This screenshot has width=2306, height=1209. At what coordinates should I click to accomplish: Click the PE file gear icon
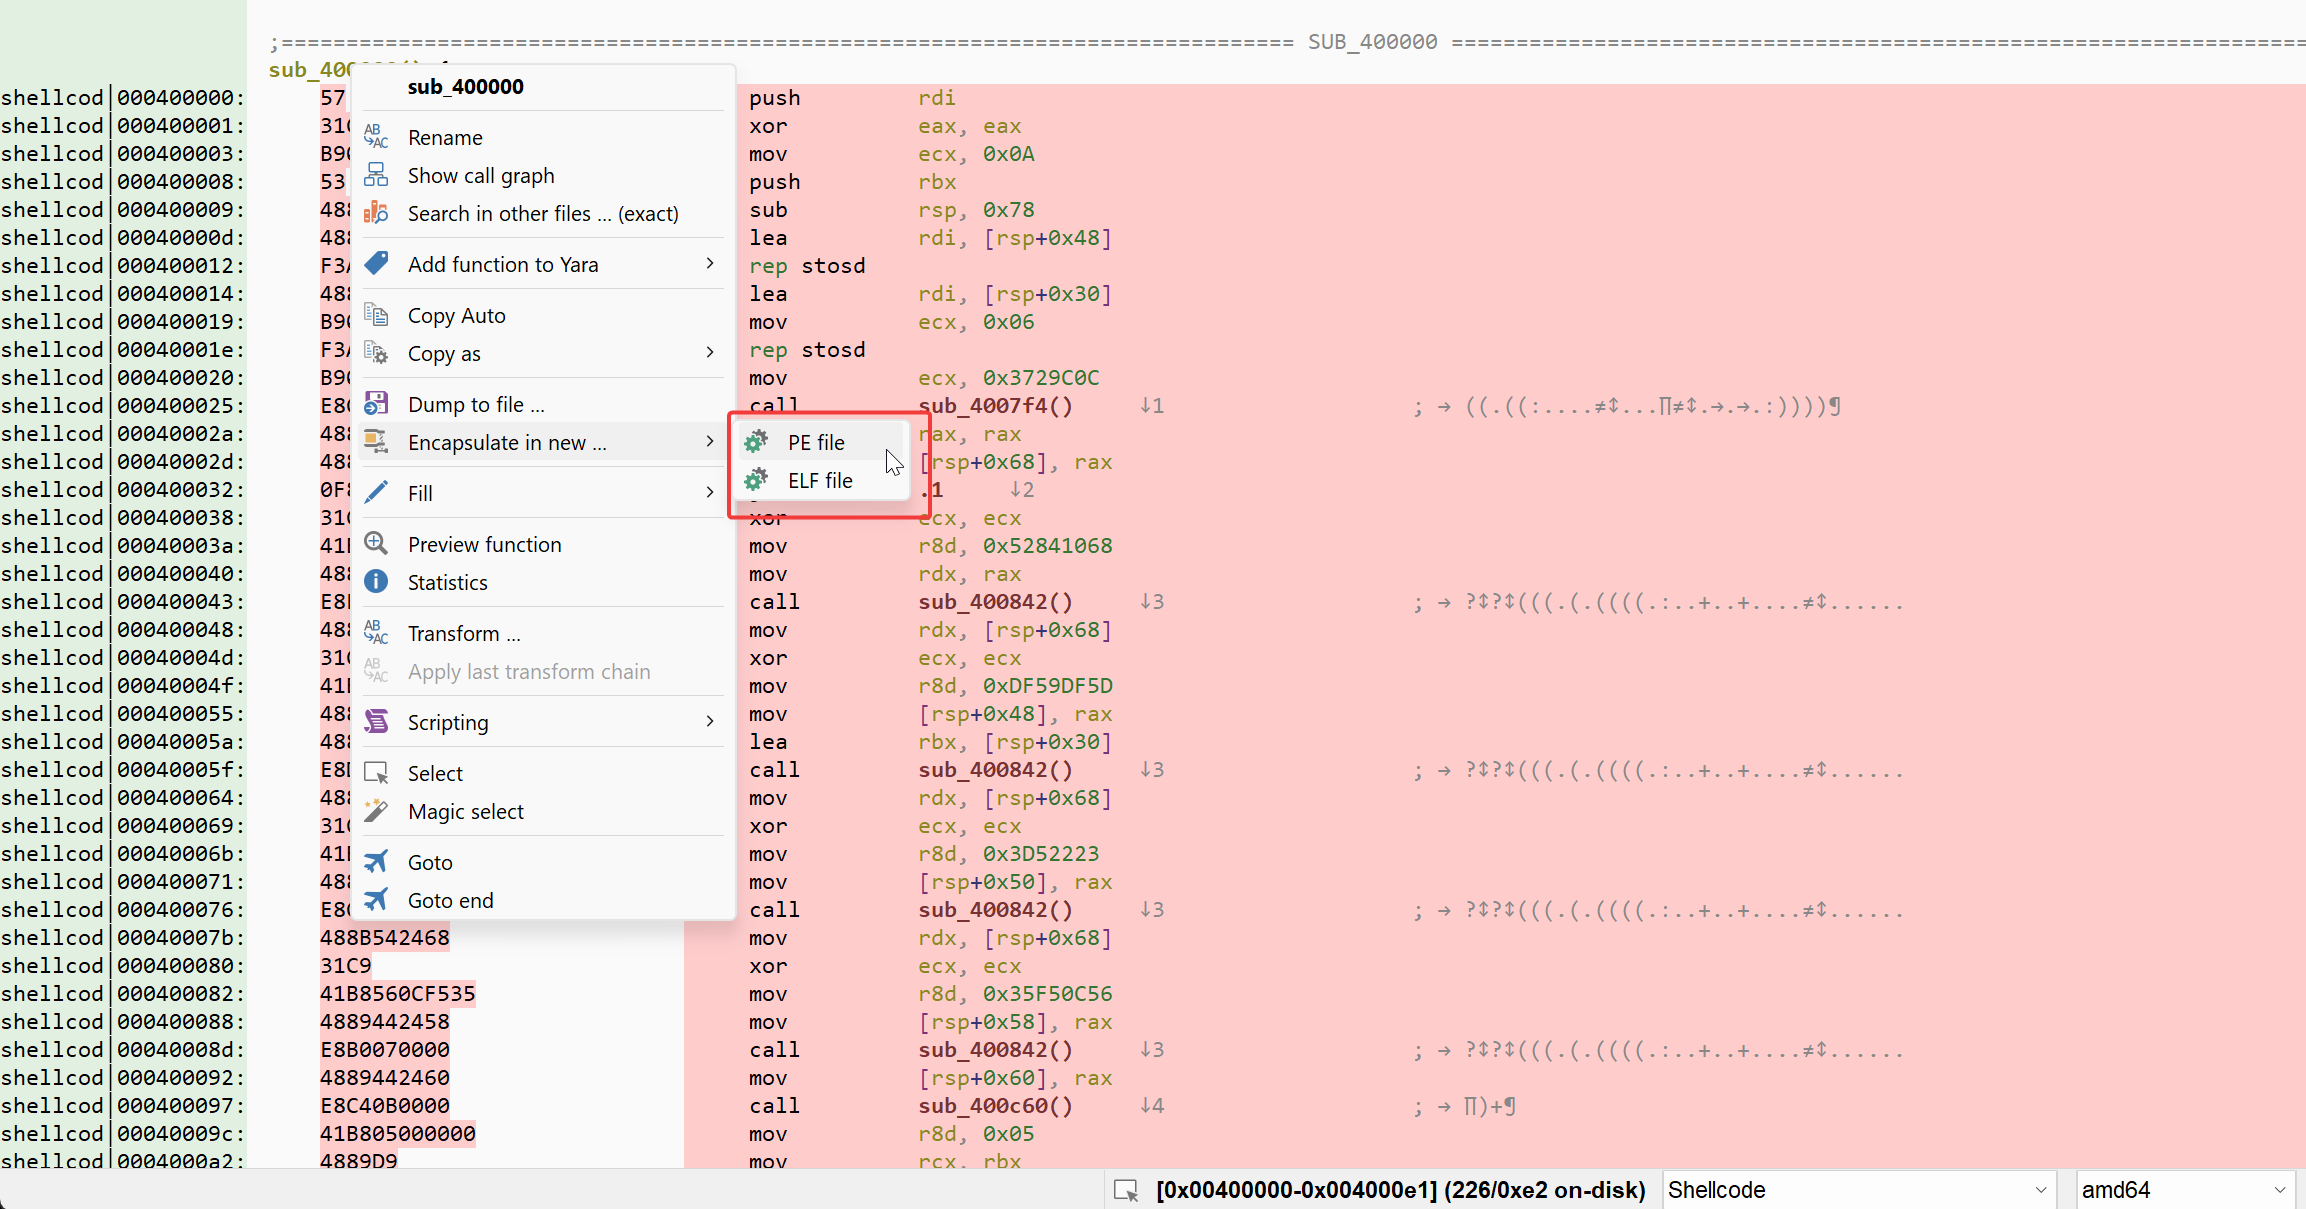(x=757, y=442)
